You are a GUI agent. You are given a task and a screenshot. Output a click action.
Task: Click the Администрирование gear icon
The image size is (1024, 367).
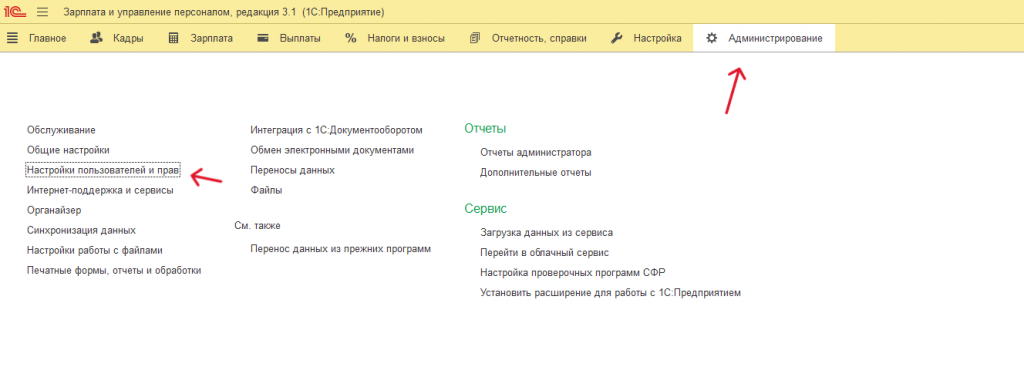point(712,38)
